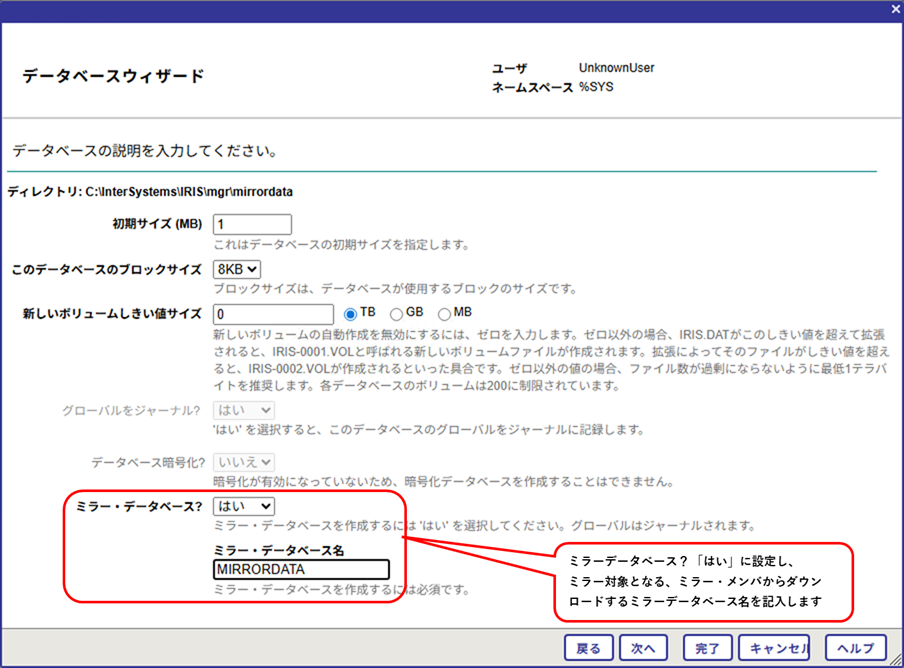
Task: Open the データベース暗号化? dropdown
Action: pos(244,461)
